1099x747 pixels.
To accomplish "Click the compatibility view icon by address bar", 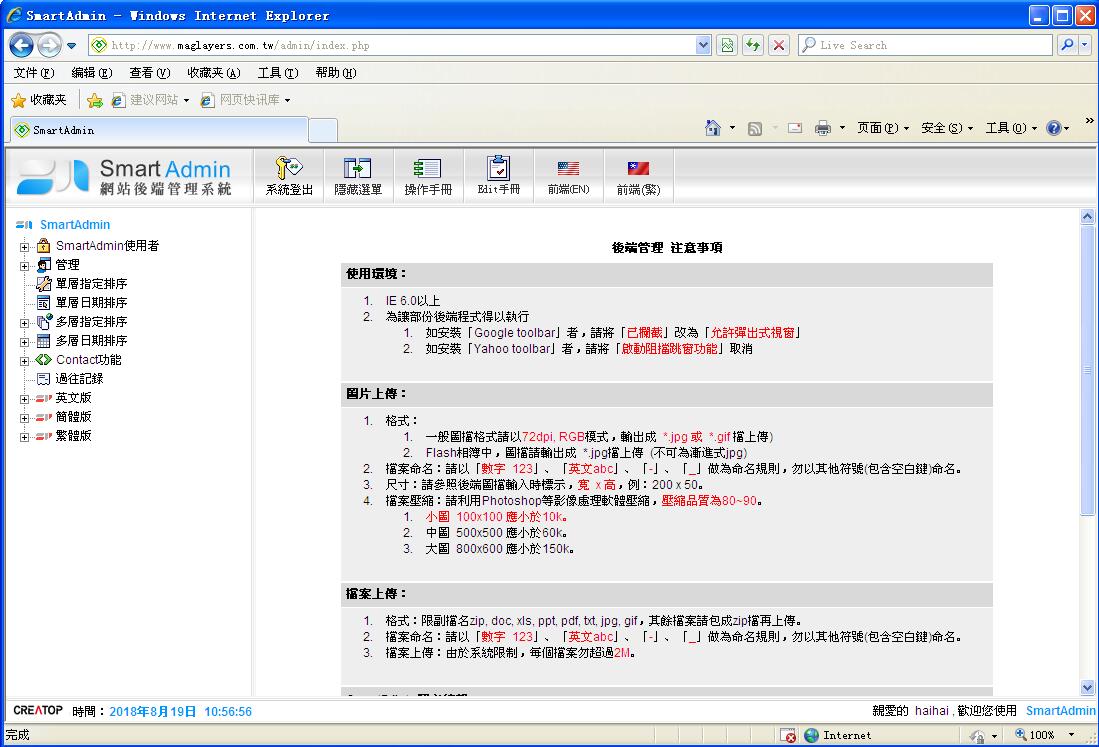I will click(727, 46).
